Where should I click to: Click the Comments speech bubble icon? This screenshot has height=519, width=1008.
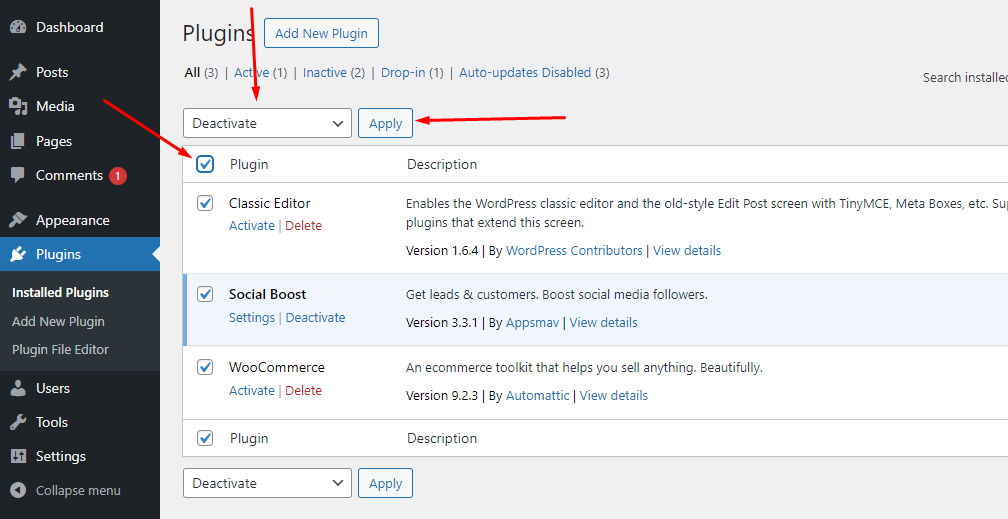pos(18,175)
